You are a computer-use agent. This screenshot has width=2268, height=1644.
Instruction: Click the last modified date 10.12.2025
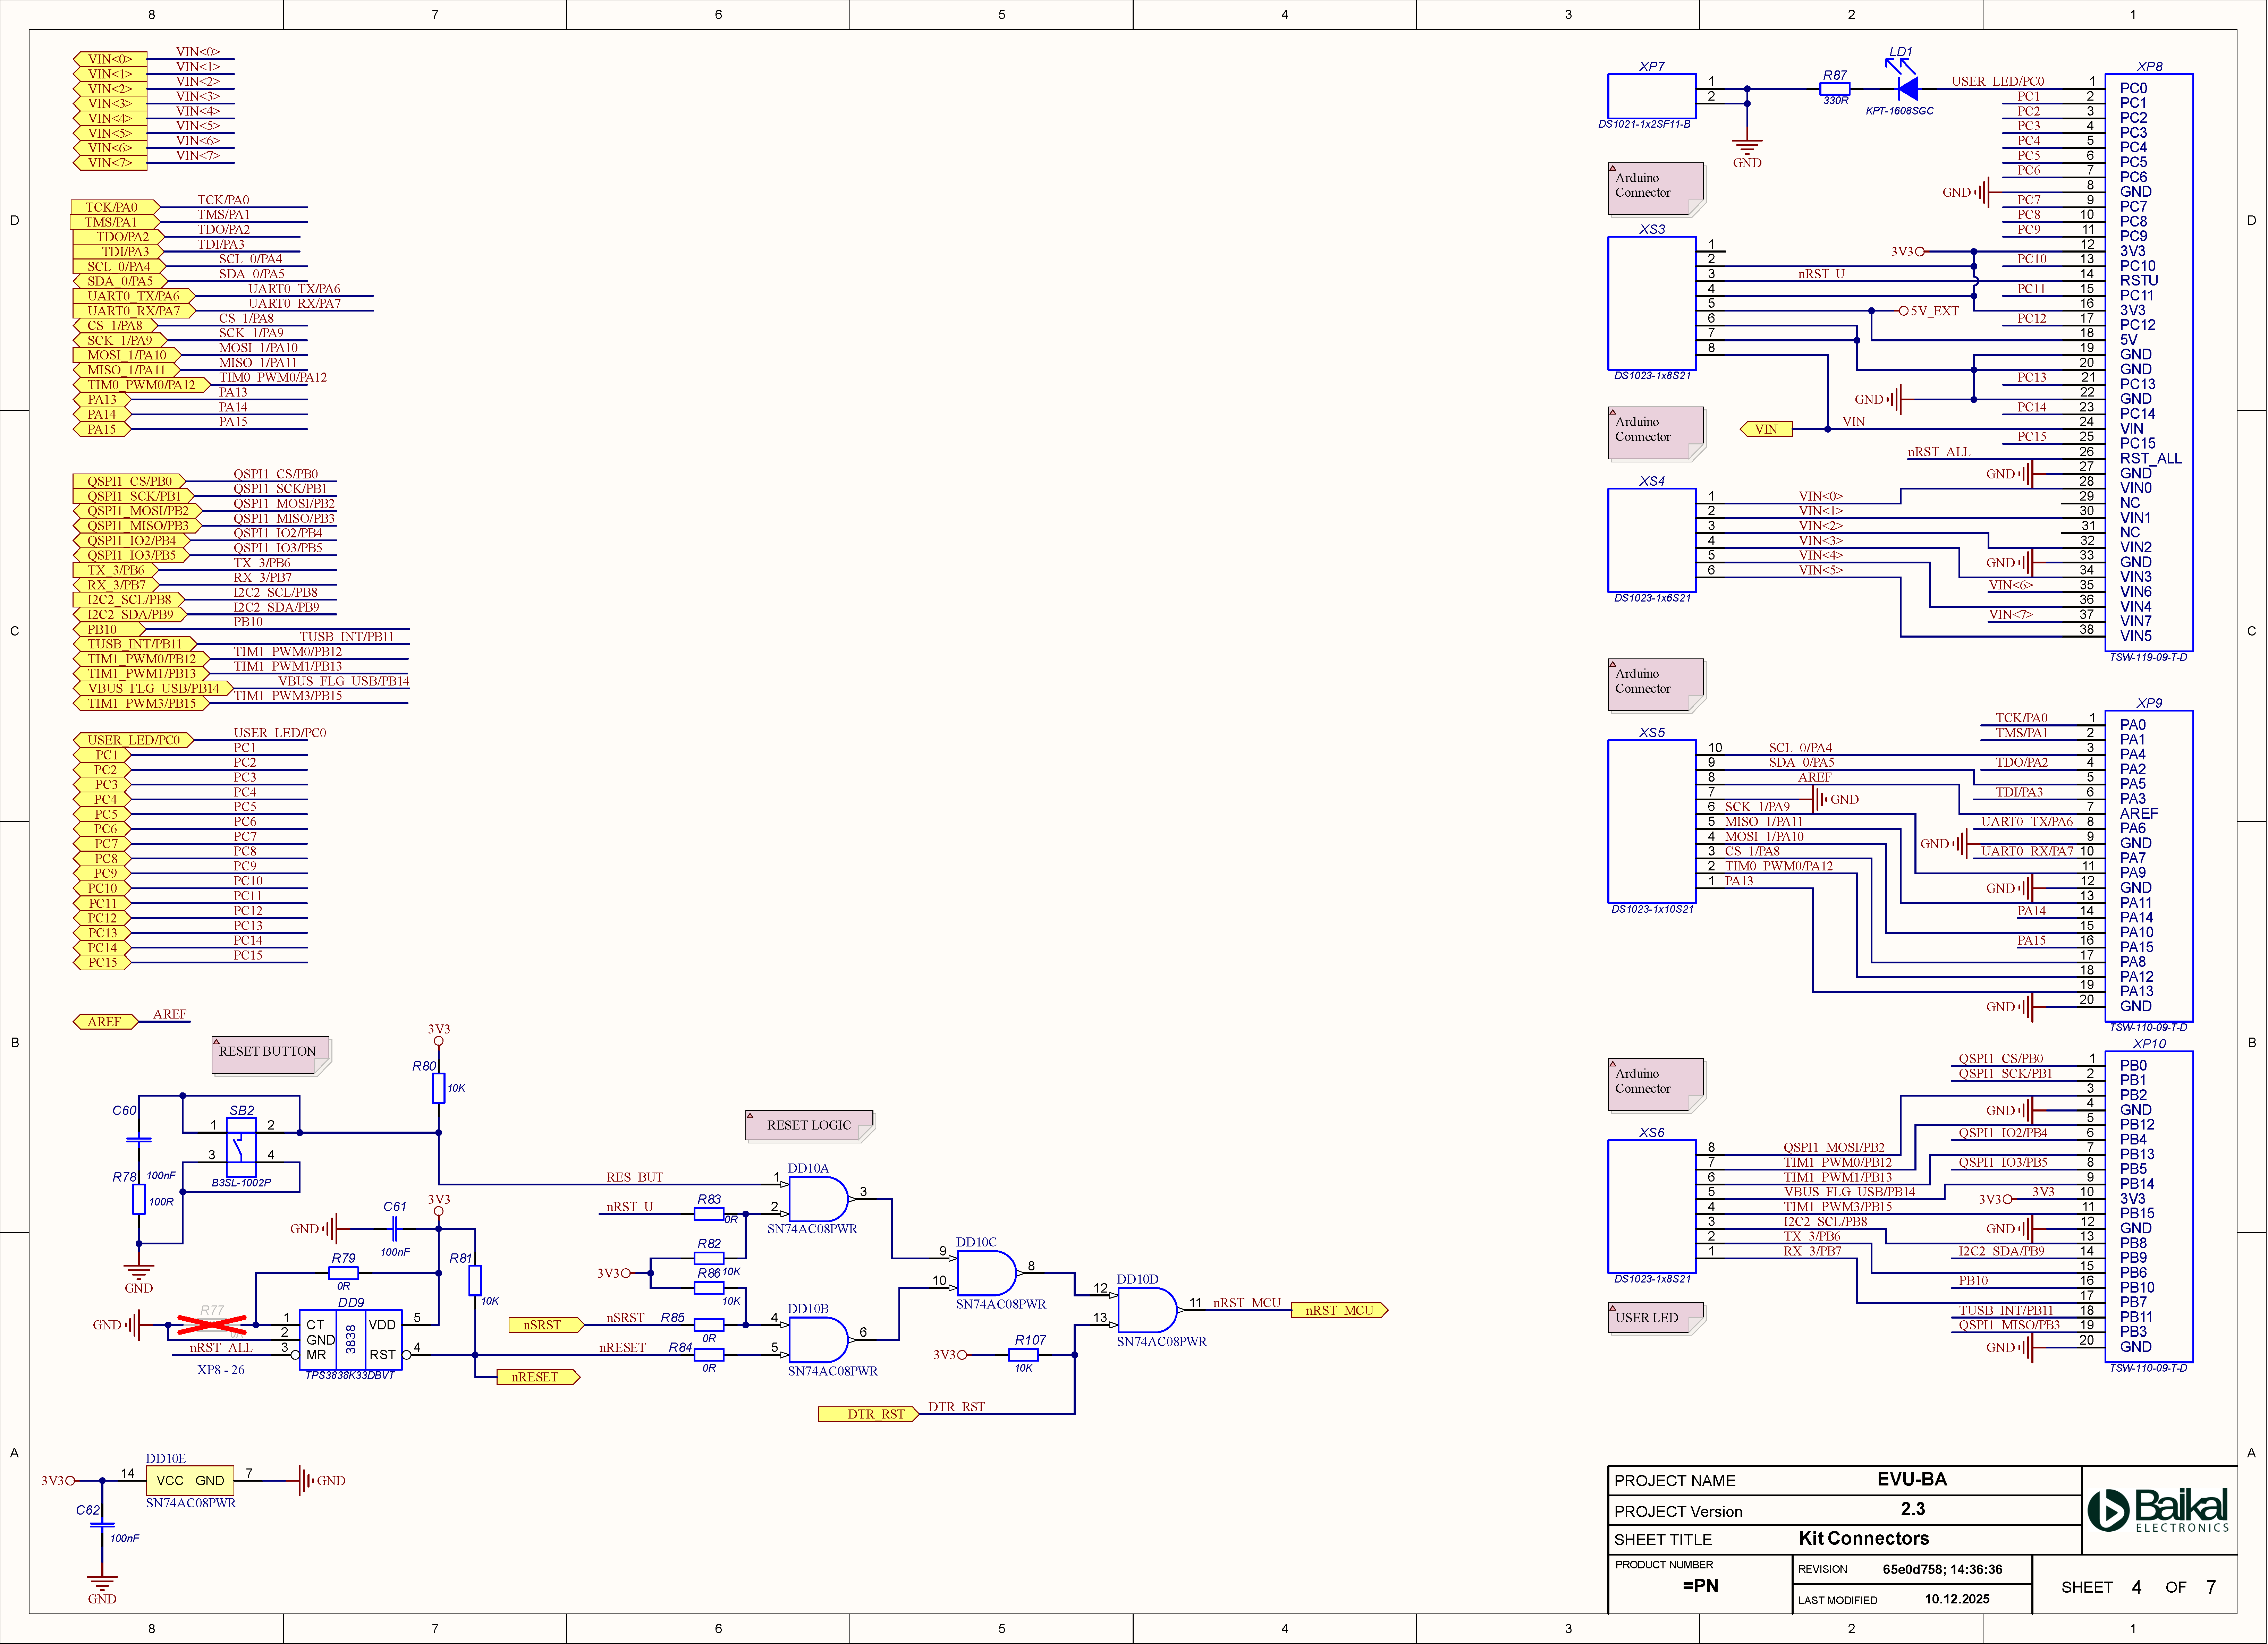tap(1957, 1599)
